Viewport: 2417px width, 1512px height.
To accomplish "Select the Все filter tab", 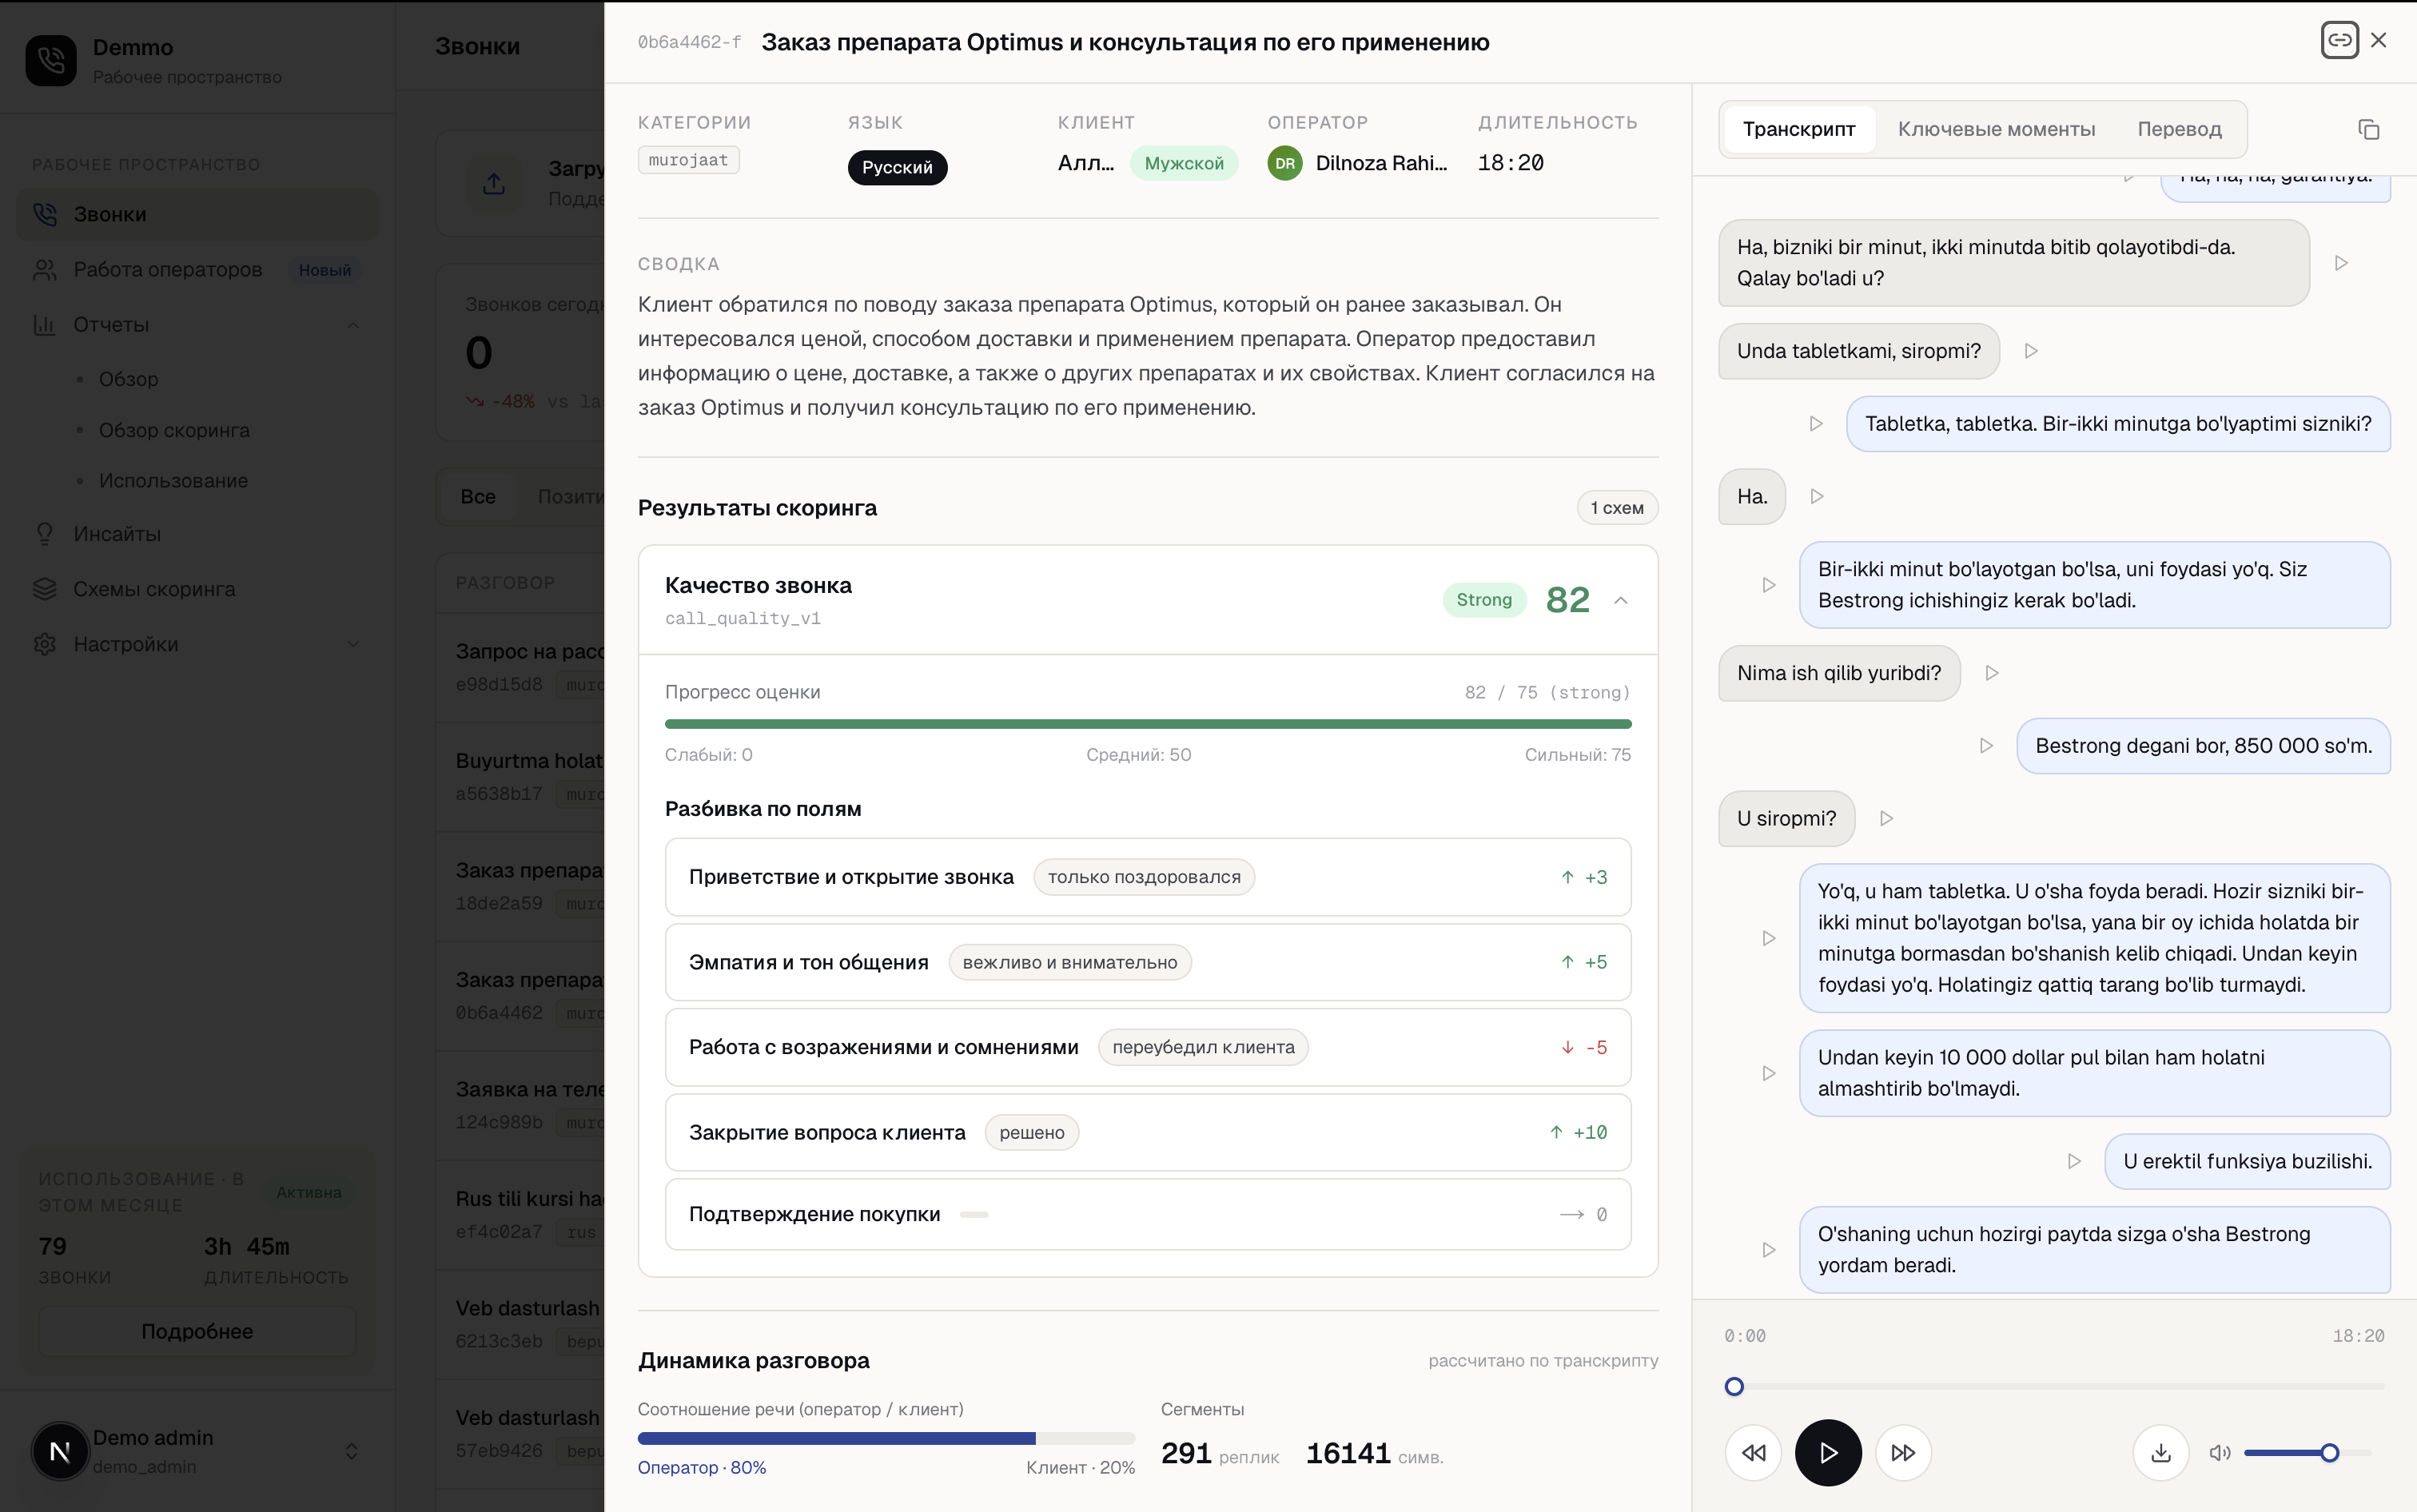I will point(478,497).
